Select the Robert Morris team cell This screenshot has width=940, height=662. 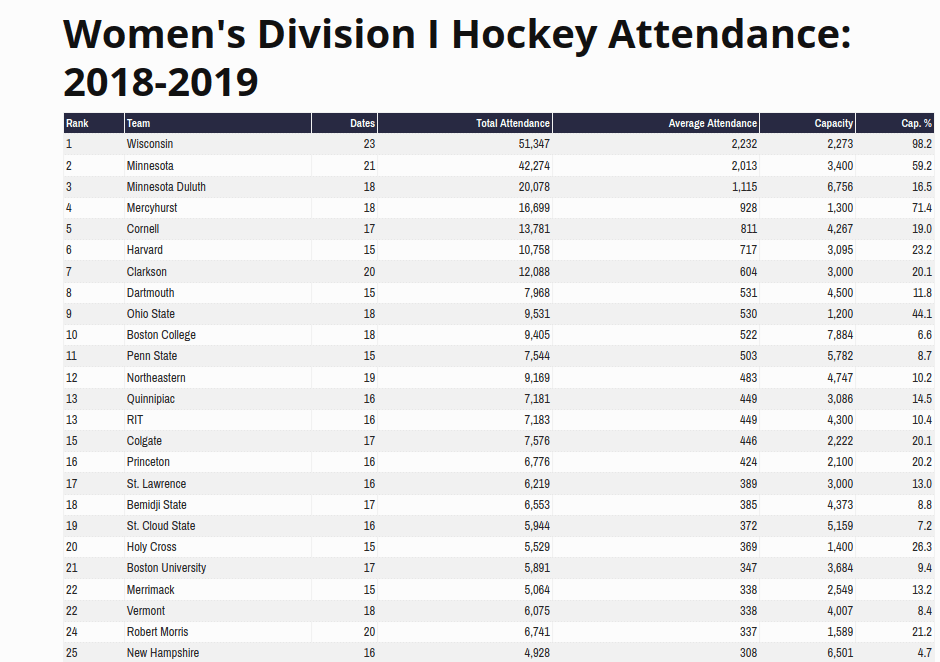pyautogui.click(x=157, y=632)
